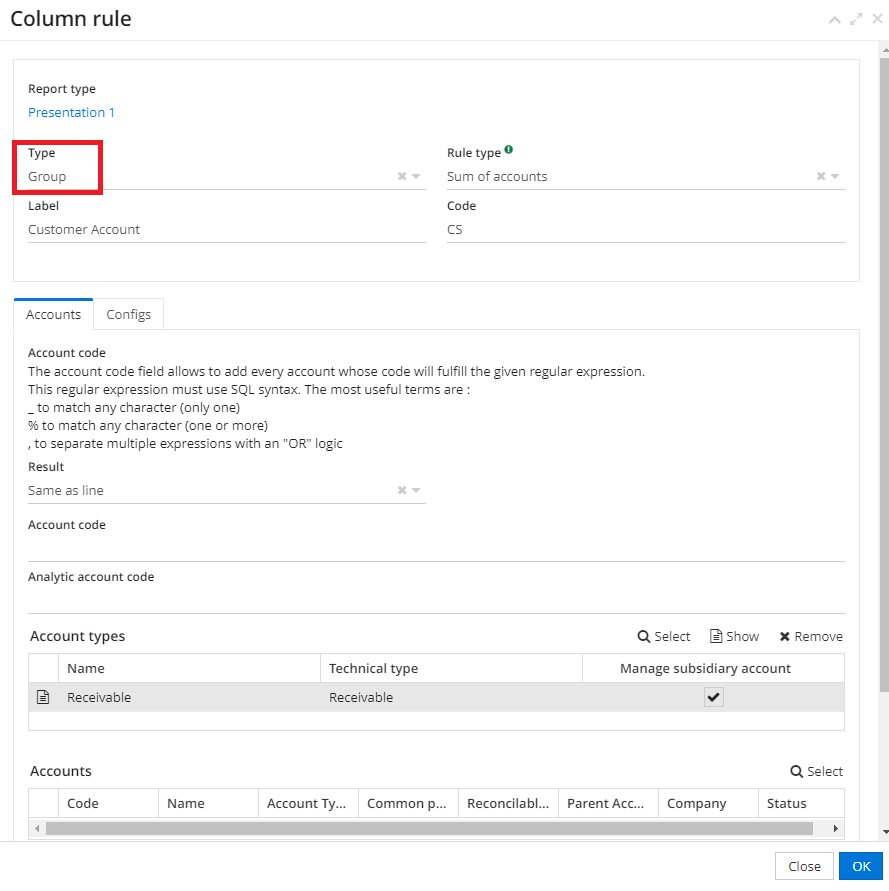The image size is (889, 891).
Task: Click the horizontal scrollbar in Accounts table
Action: 428,828
